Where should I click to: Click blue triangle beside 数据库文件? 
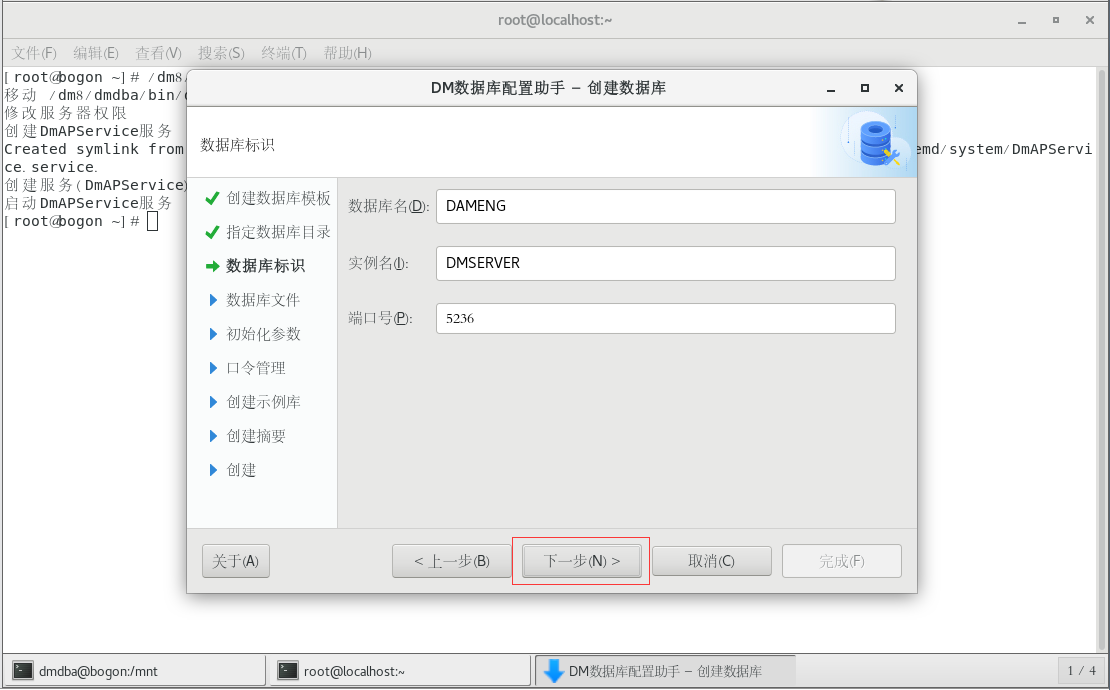213,300
